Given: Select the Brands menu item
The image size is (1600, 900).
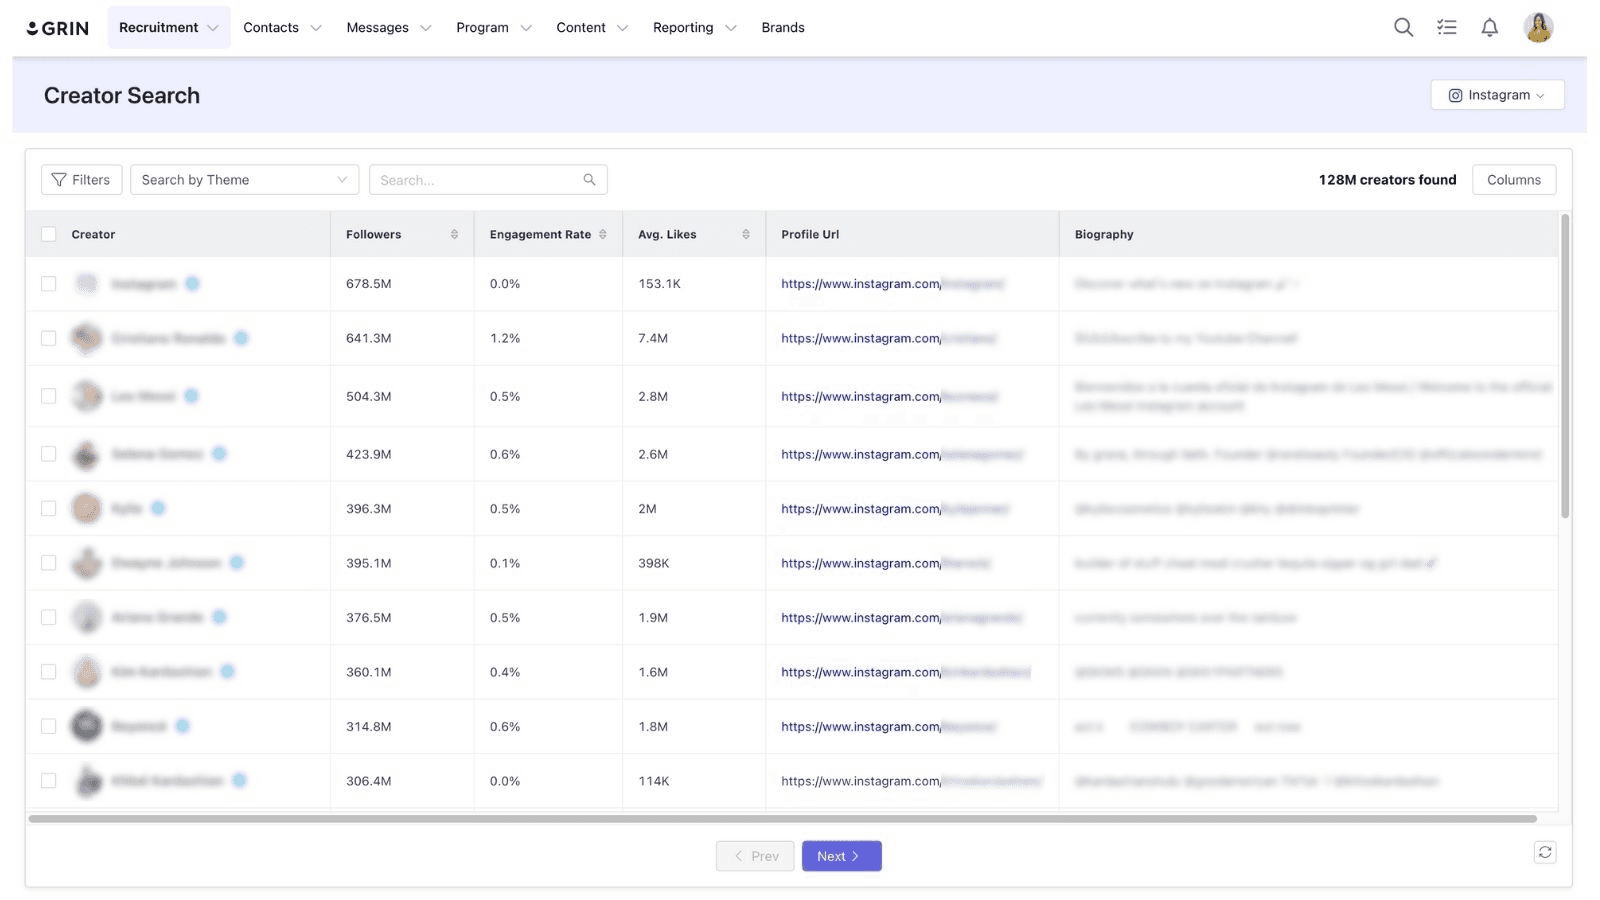Looking at the screenshot, I should coord(782,27).
